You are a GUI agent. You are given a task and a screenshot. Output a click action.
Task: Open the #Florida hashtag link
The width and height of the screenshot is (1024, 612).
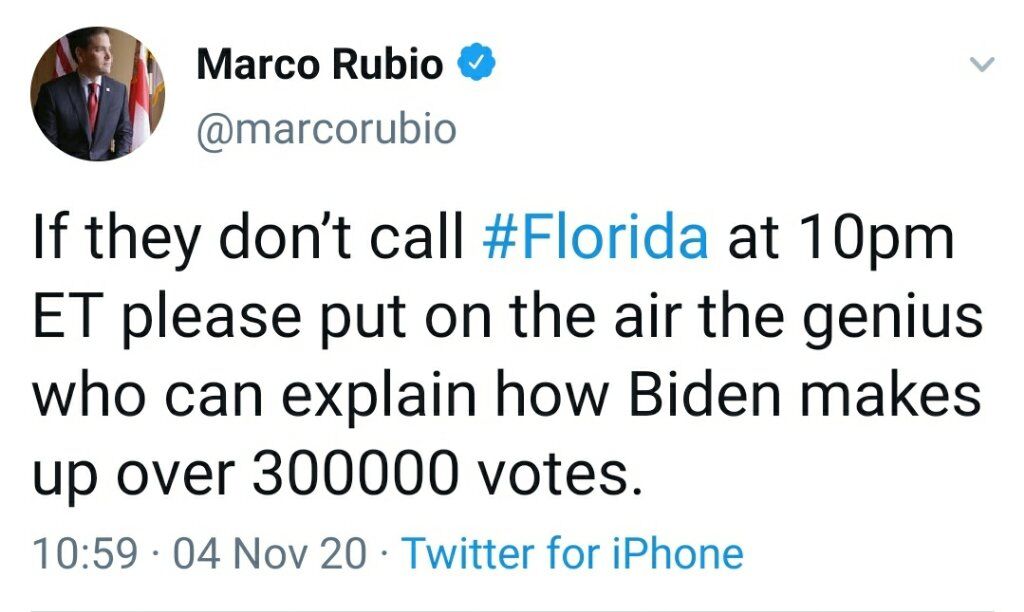click(x=595, y=236)
